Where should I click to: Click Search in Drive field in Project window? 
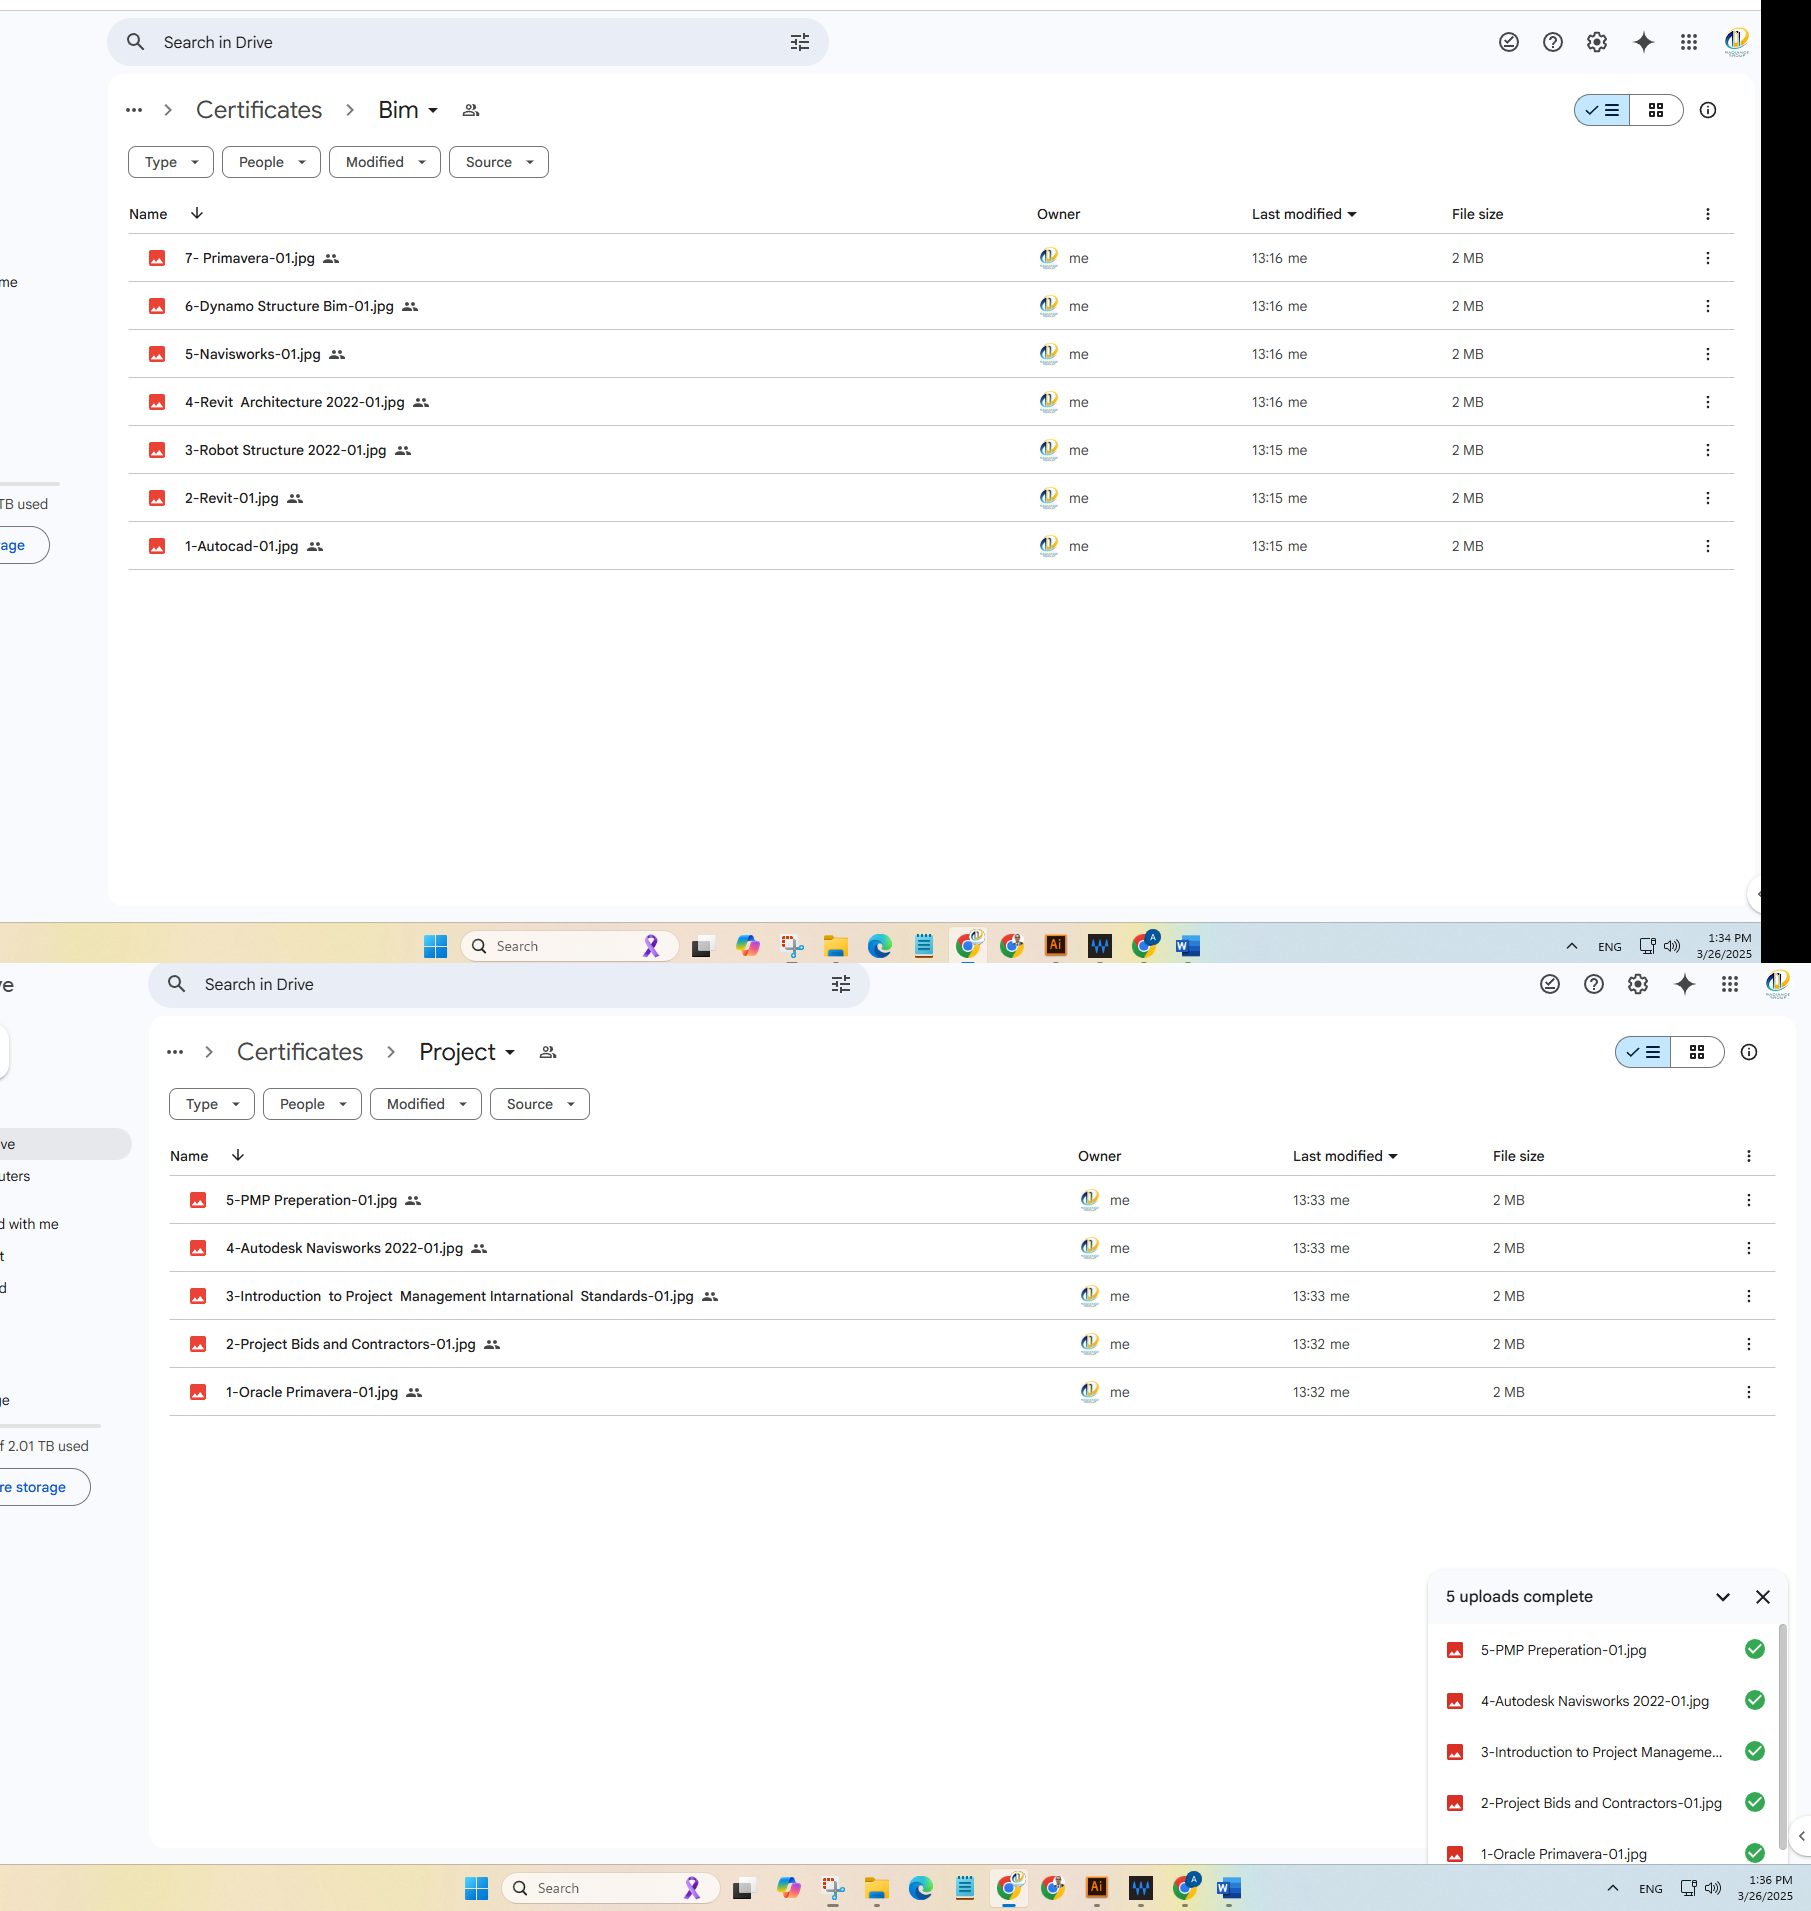click(509, 984)
